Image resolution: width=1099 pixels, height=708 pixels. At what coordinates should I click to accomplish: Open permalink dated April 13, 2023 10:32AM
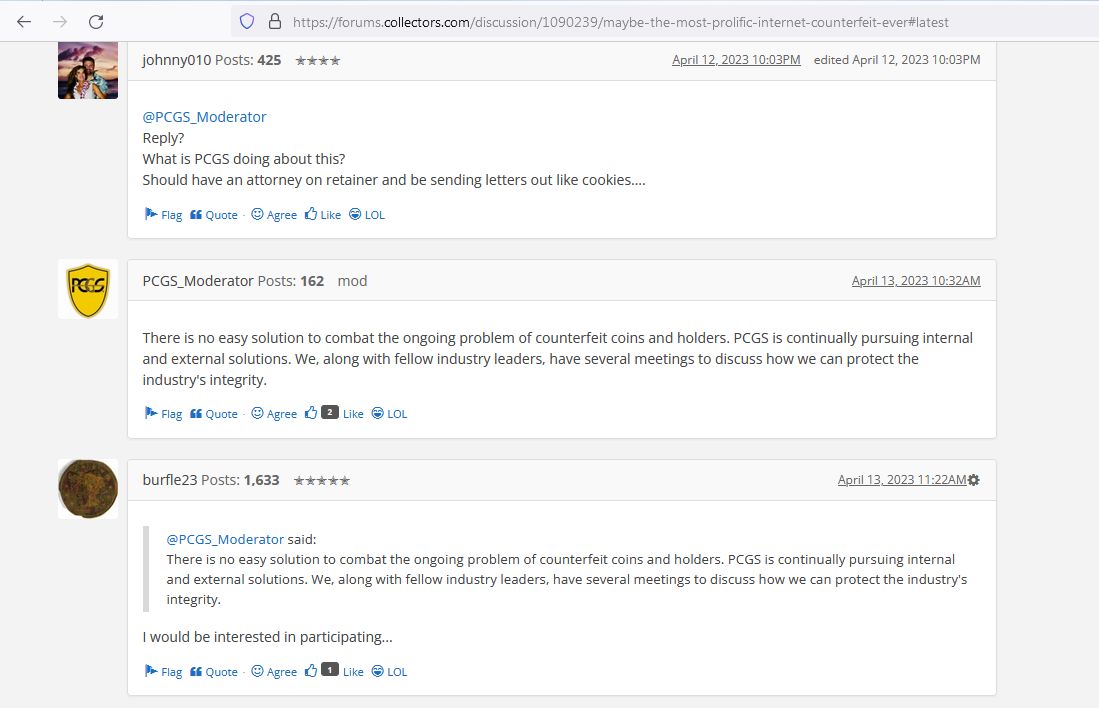click(x=916, y=281)
